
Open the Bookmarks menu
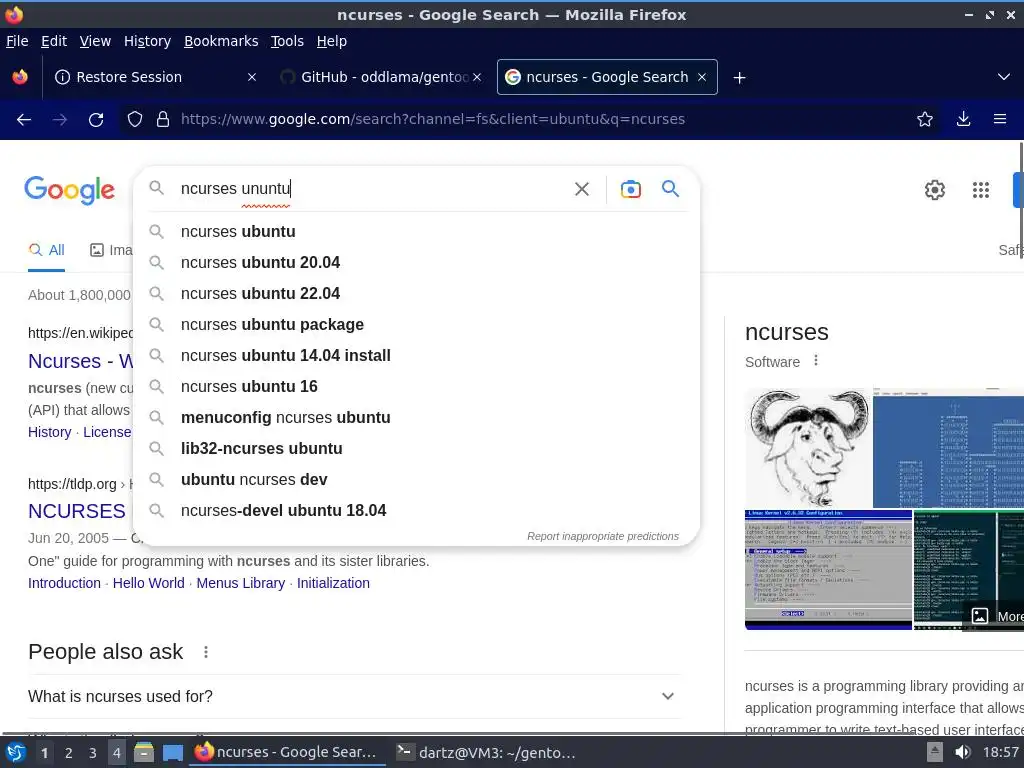point(221,41)
